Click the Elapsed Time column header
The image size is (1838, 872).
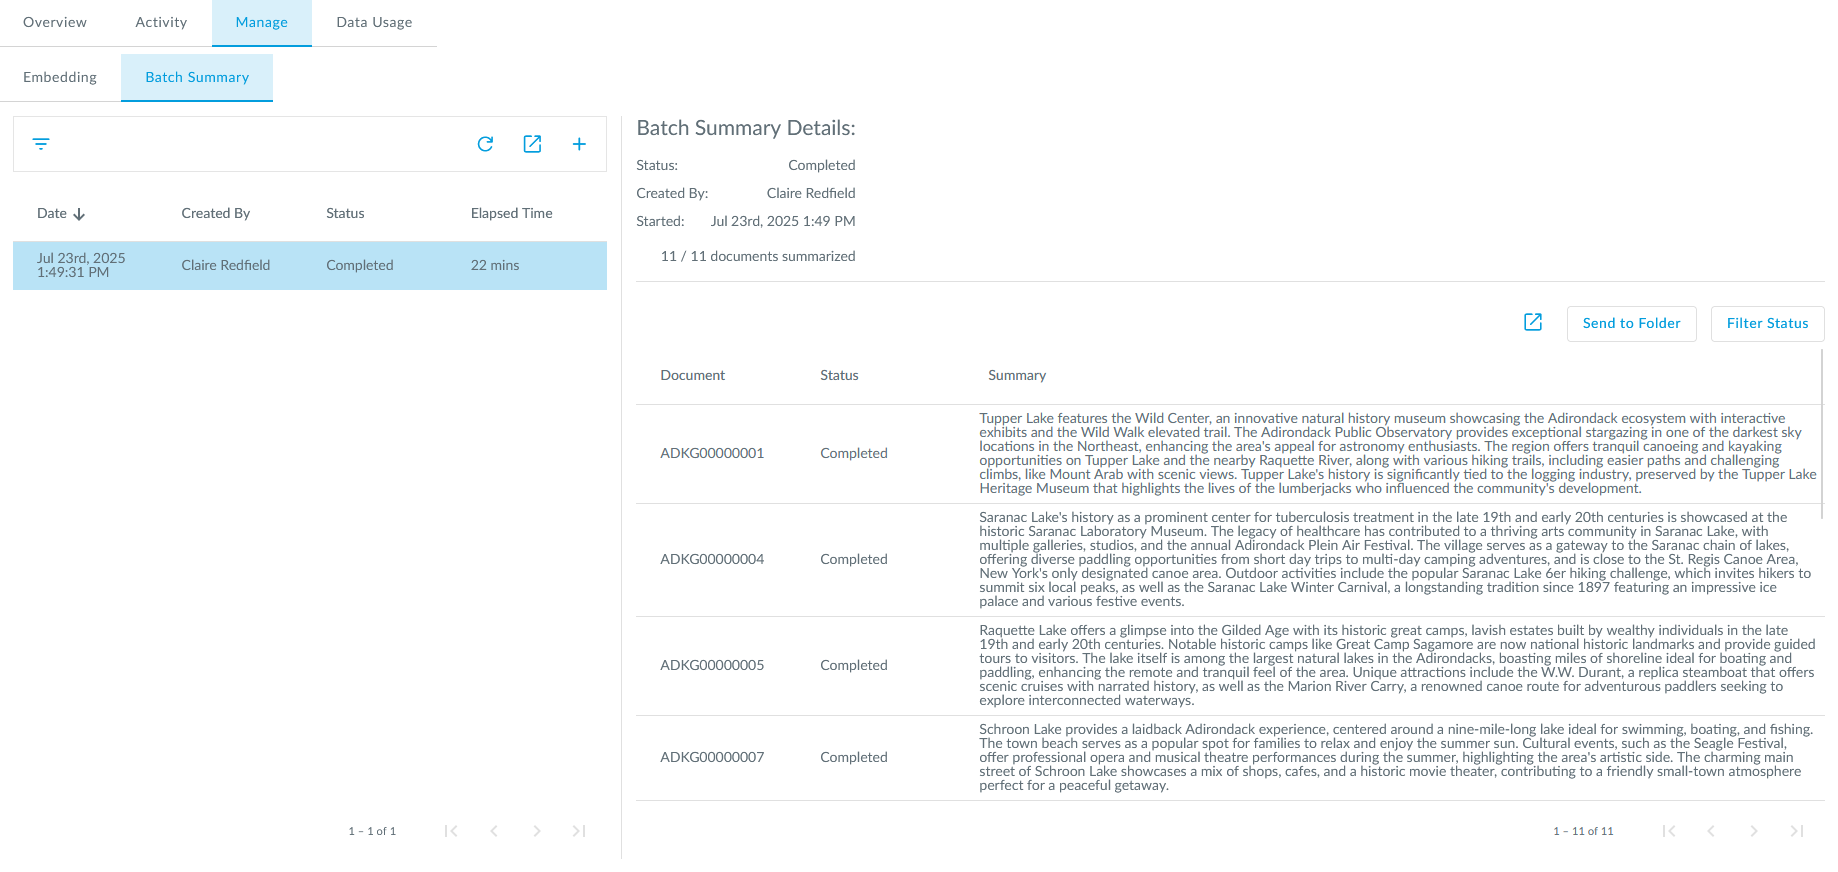click(x=511, y=214)
